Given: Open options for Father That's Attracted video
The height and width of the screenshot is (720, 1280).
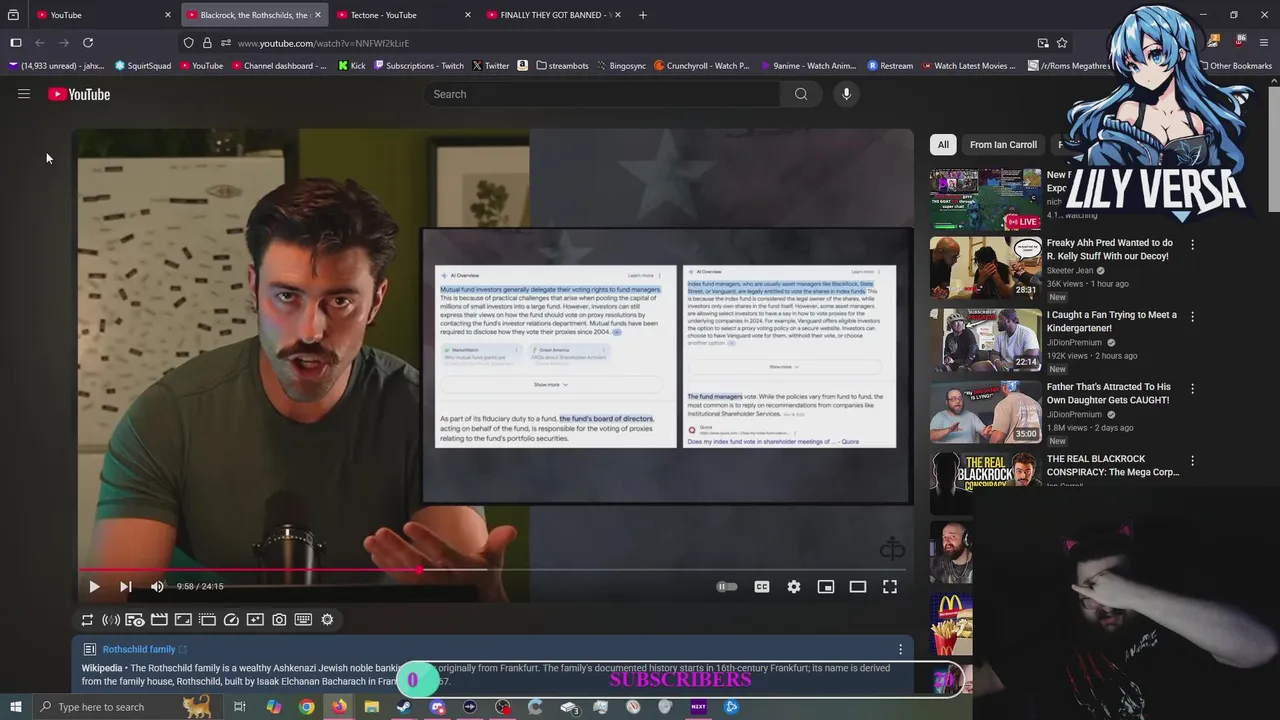Looking at the screenshot, I should pyautogui.click(x=1192, y=388).
